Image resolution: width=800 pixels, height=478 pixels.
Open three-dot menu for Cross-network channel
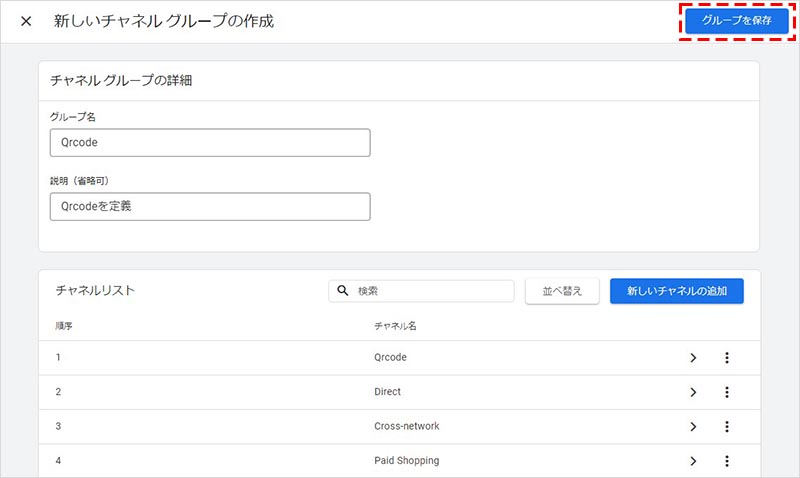click(727, 427)
